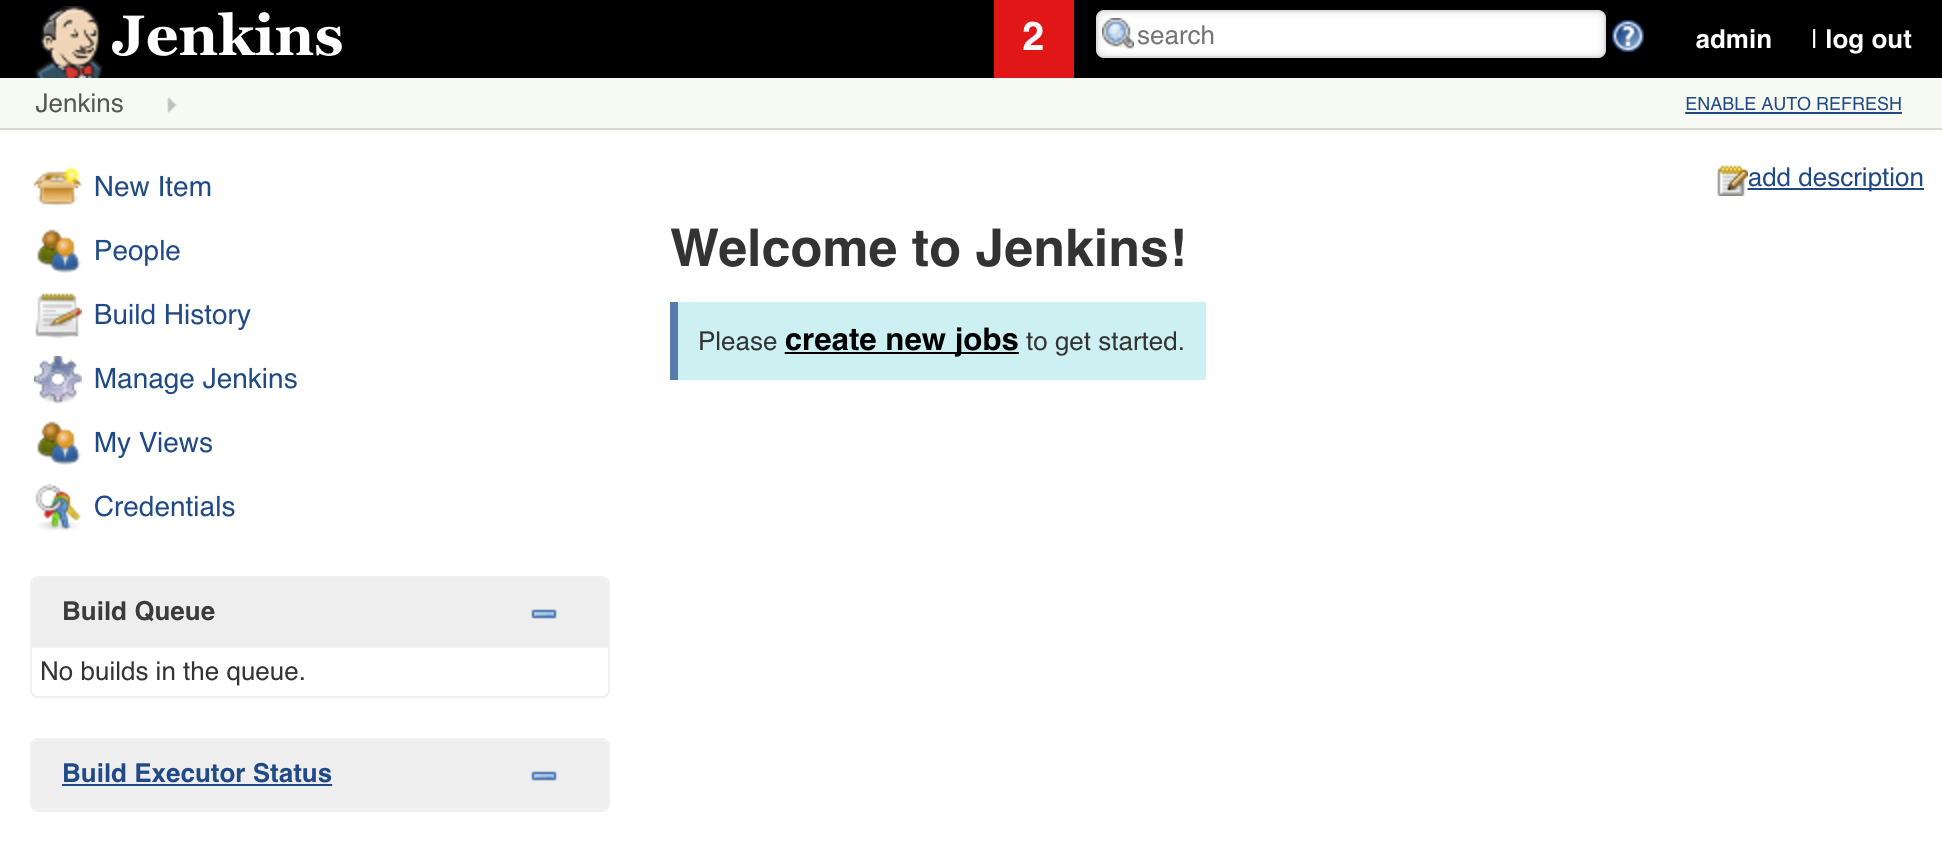Open the admin user link
1942x860 pixels.
pos(1733,39)
